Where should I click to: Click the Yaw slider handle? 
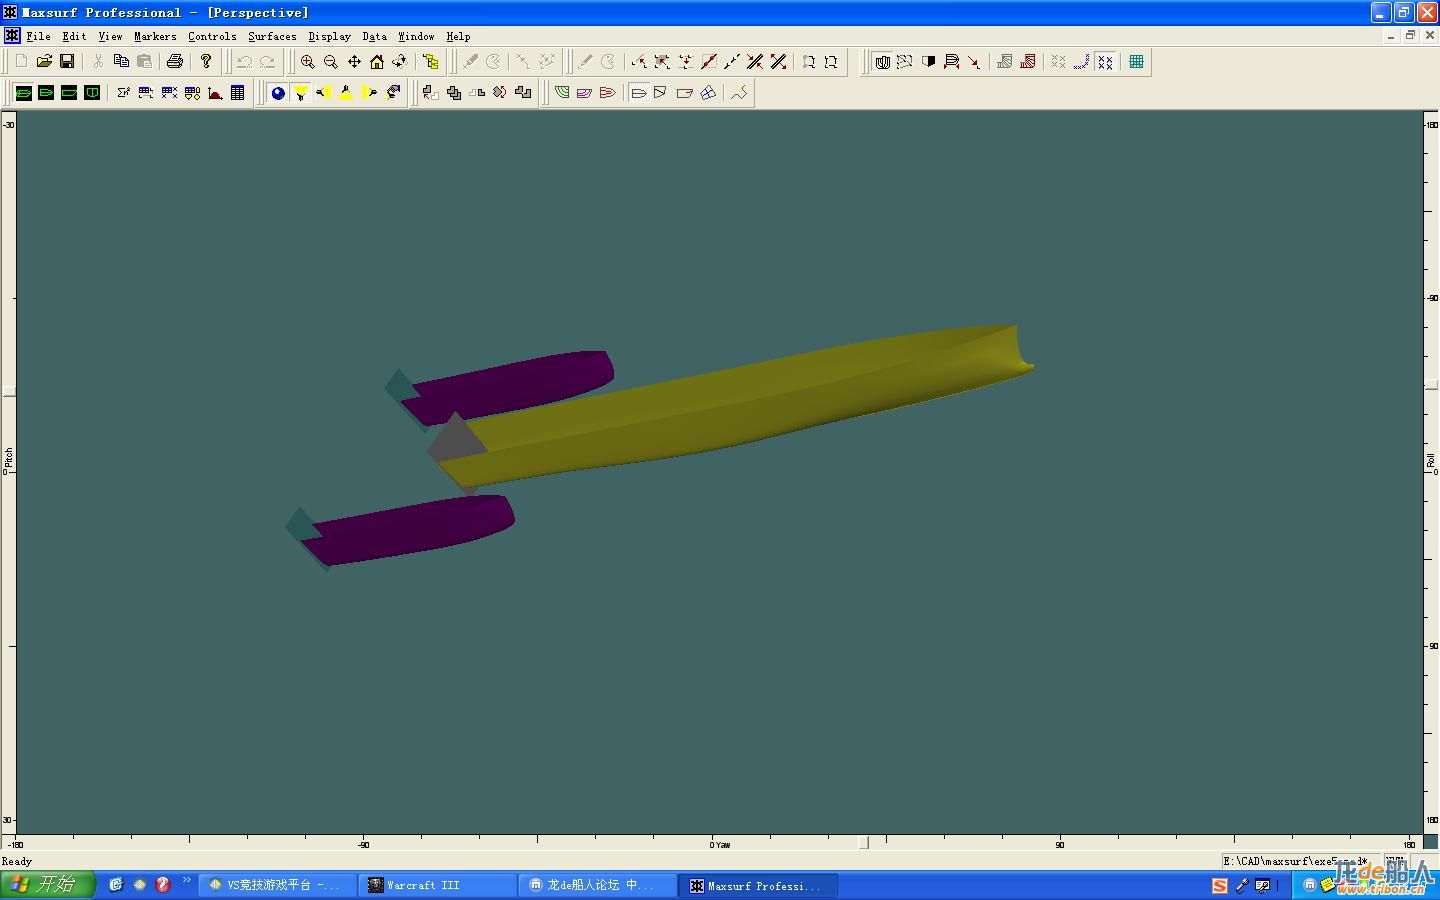[x=863, y=843]
